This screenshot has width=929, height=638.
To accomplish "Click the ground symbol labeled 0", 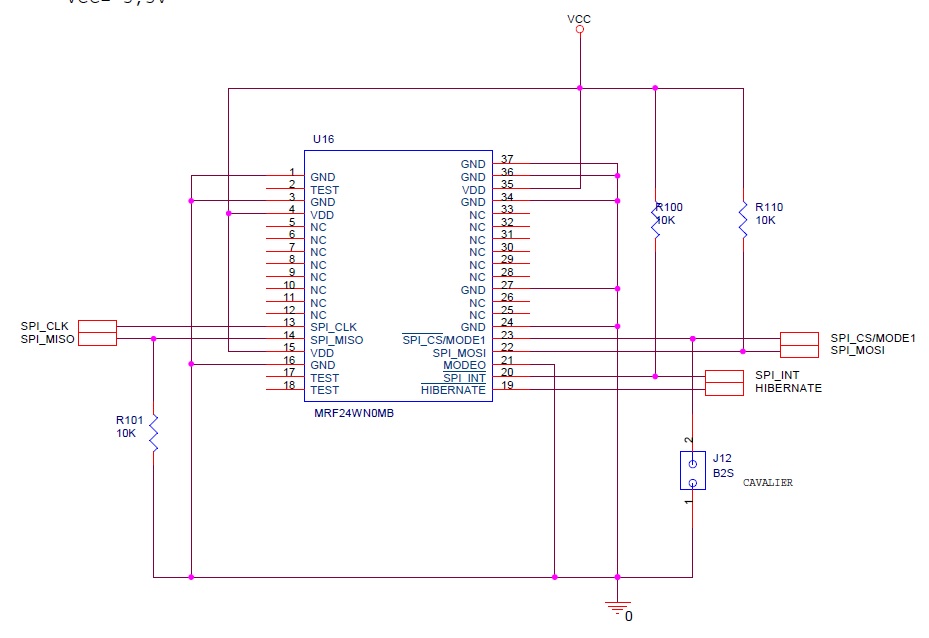I will tap(617, 608).
